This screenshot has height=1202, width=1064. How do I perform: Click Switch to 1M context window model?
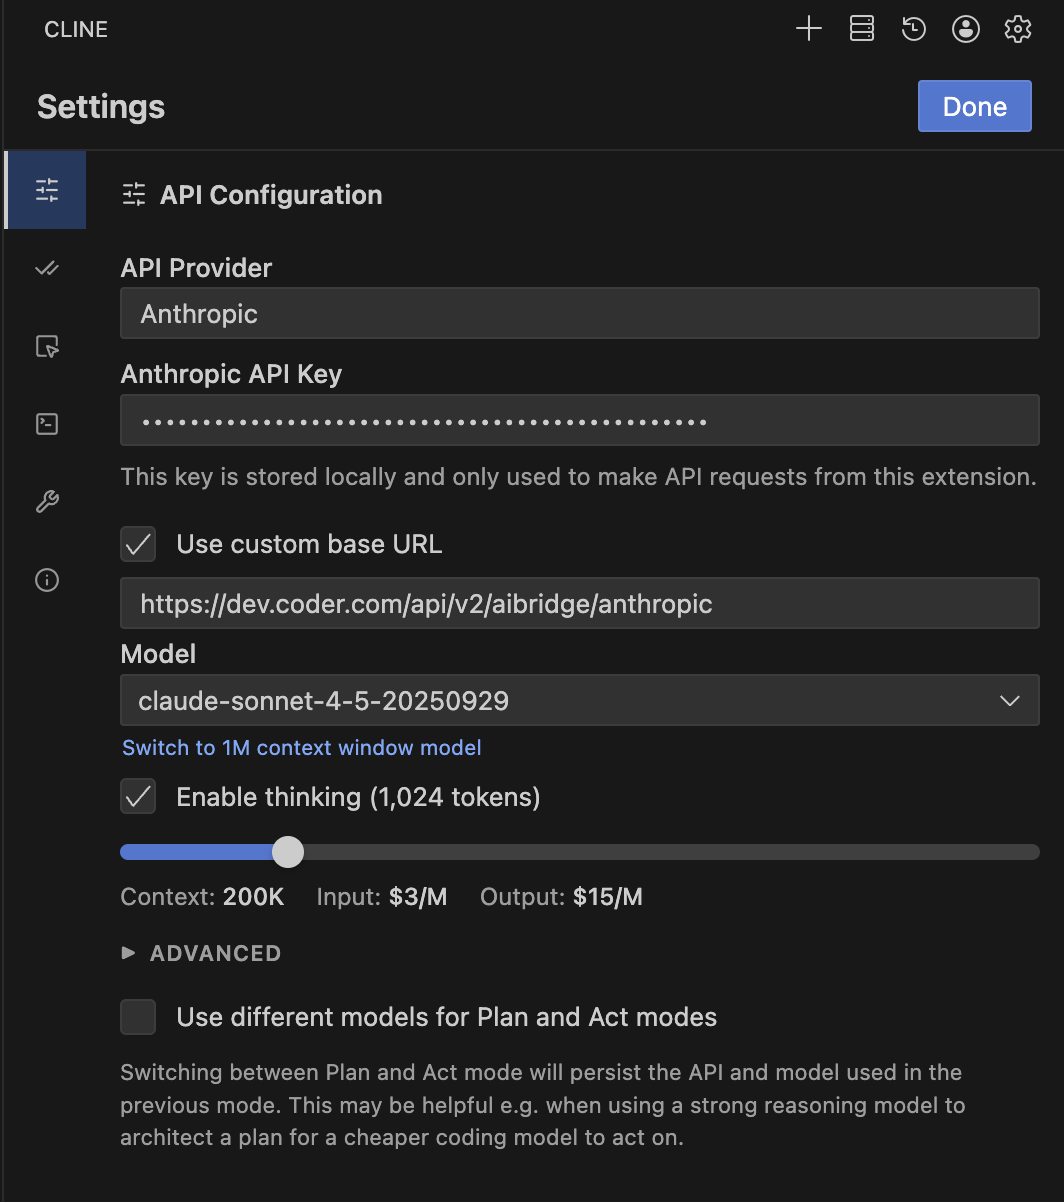302,748
